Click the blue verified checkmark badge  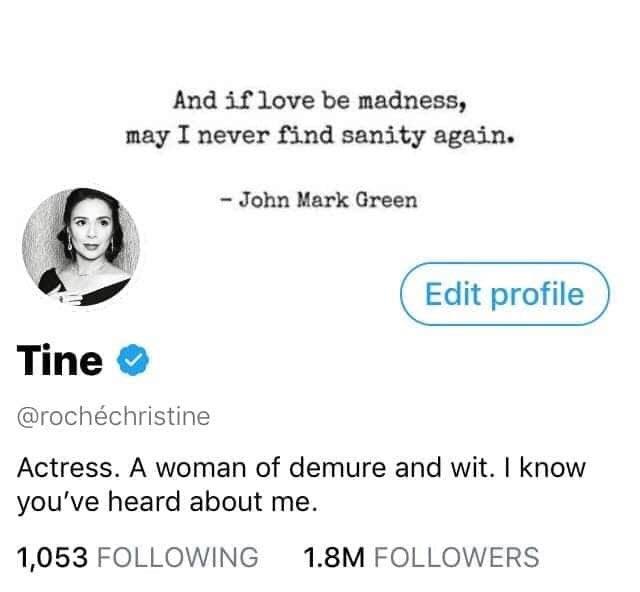(133, 360)
